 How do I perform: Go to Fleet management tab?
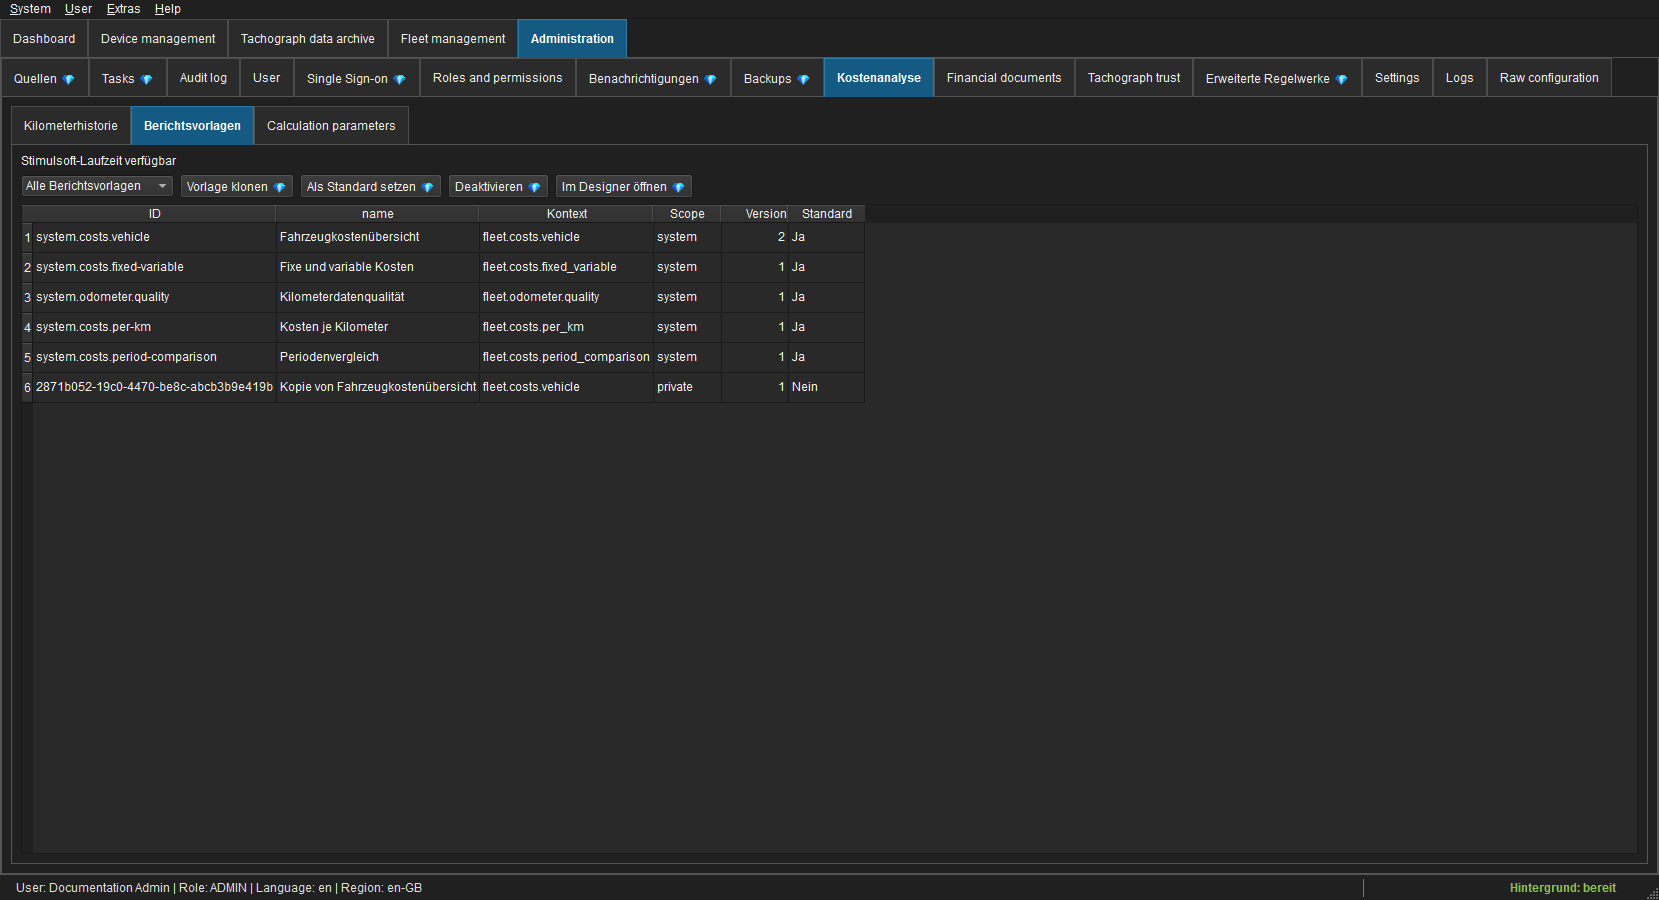453,39
